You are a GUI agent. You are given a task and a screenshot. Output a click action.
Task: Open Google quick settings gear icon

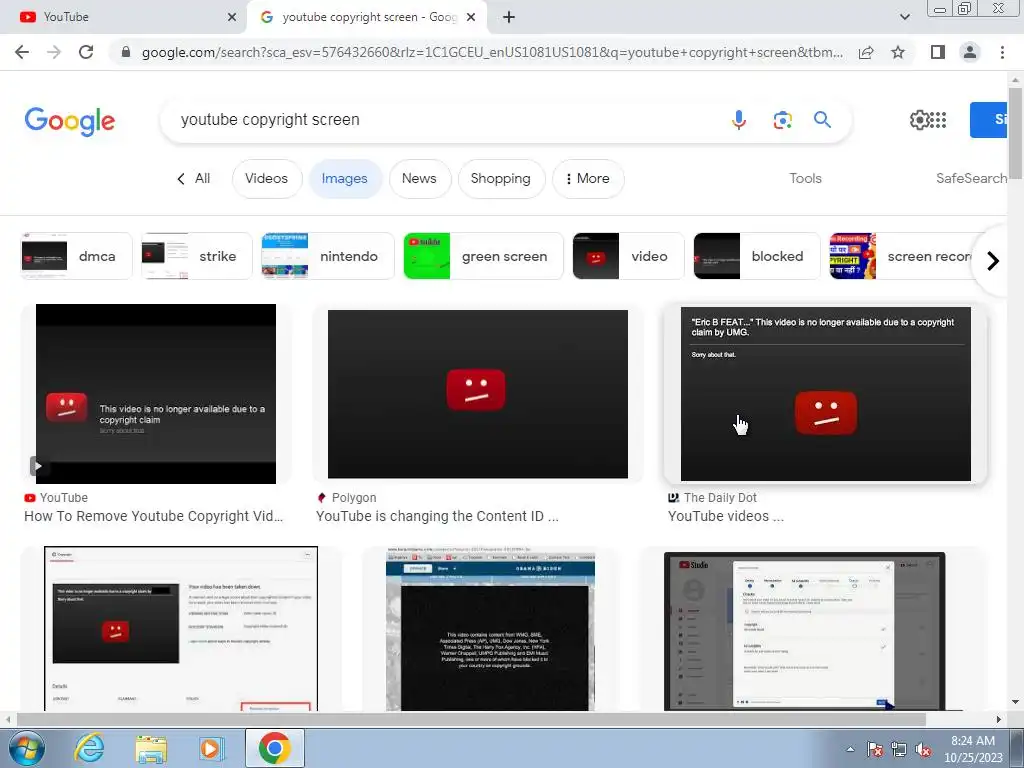coord(919,120)
